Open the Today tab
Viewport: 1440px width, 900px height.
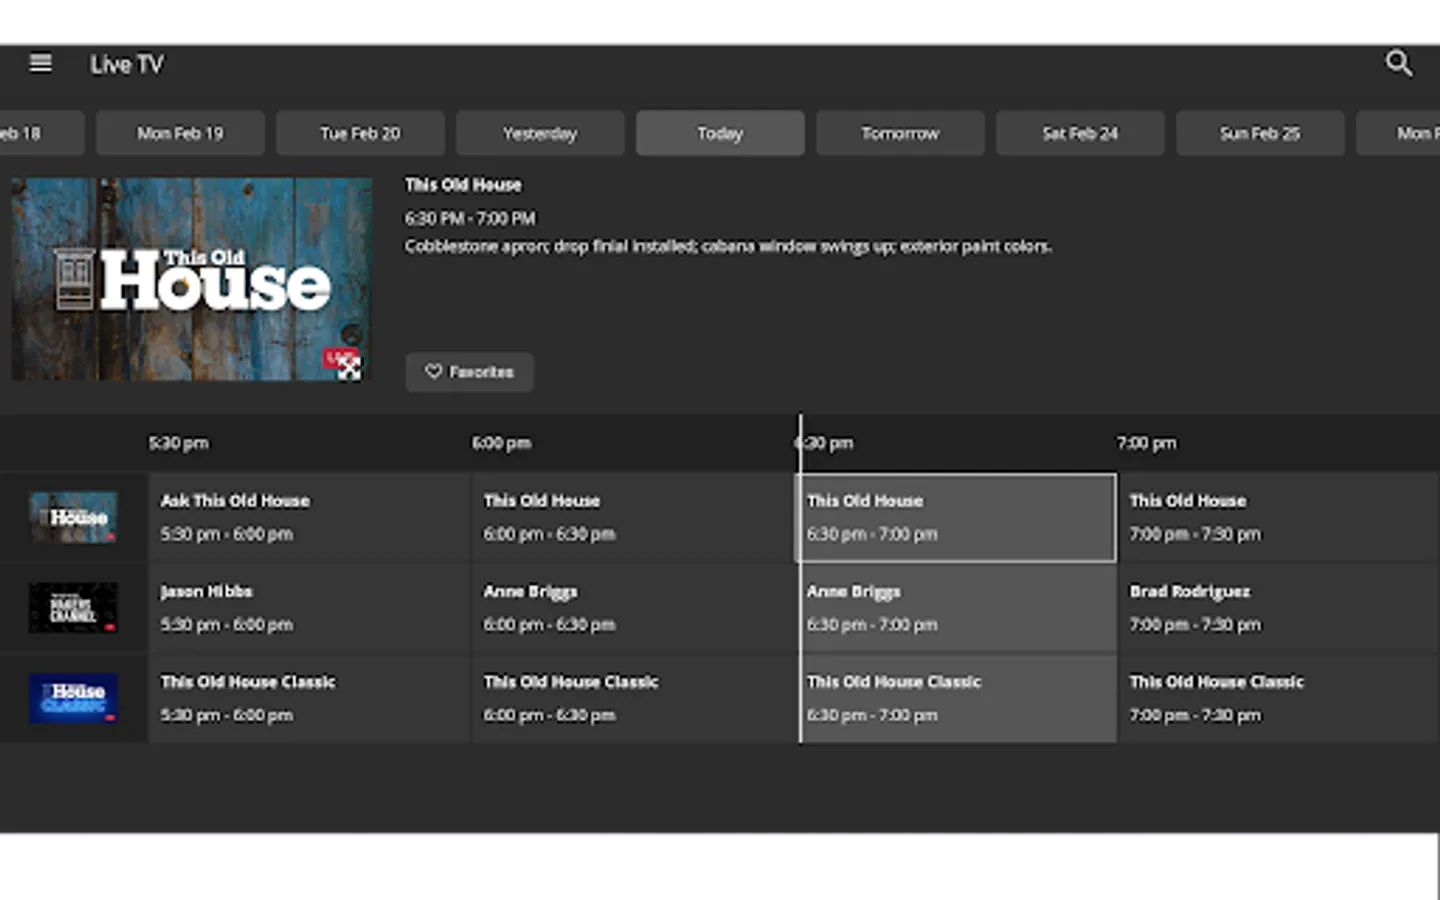719,132
